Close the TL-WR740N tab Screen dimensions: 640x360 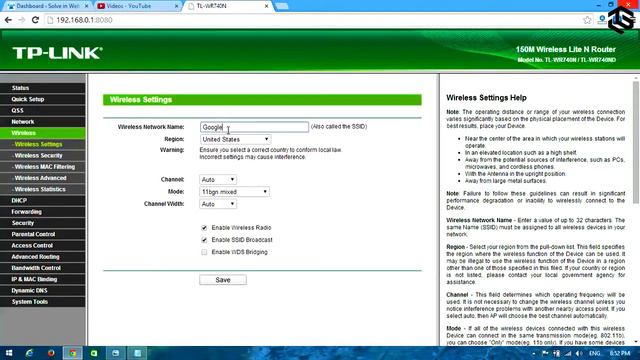coord(267,6)
